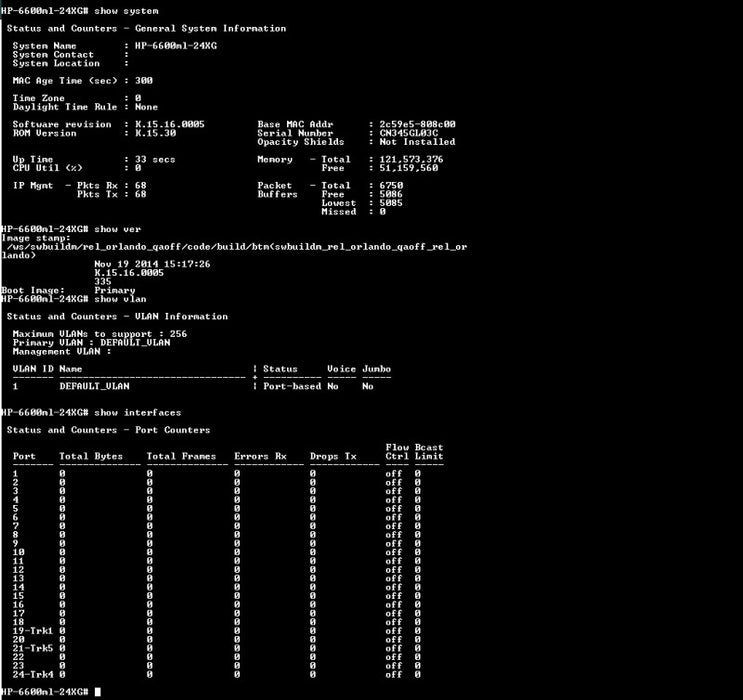This screenshot has width=743, height=700.
Task: Click IP Mgmt Pkts Rx value 68
Action: 141,185
